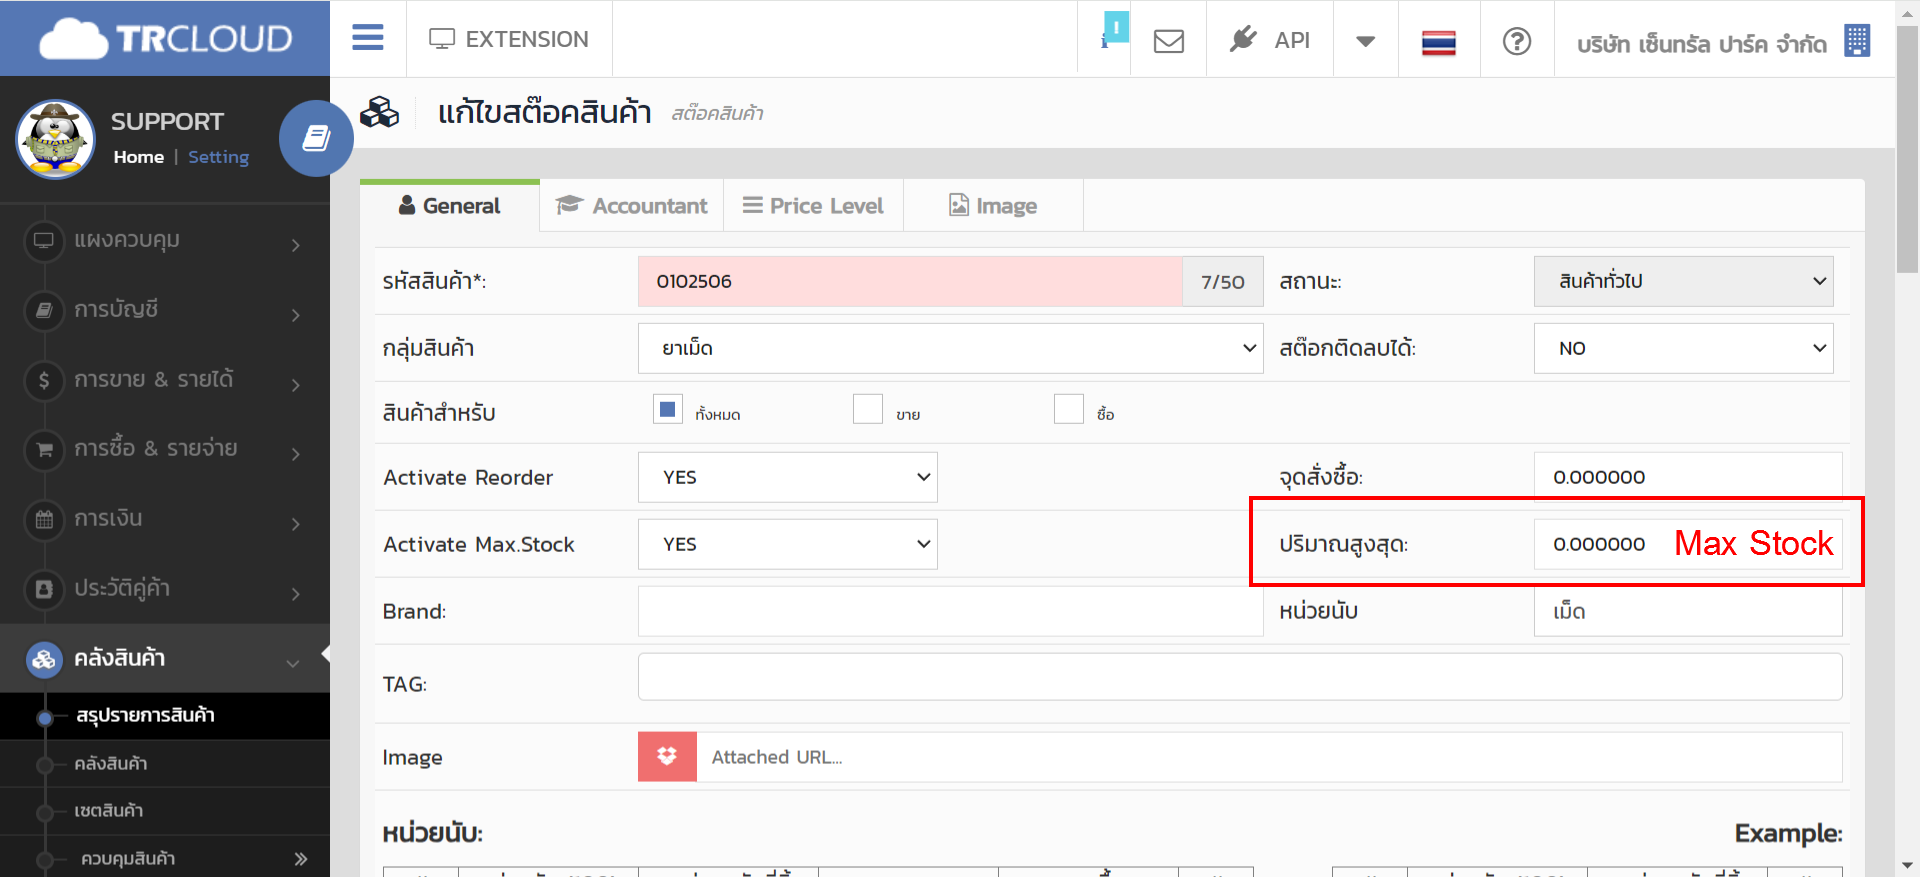Click the สต๊อคสินค้า breadcrumb text

tap(717, 113)
